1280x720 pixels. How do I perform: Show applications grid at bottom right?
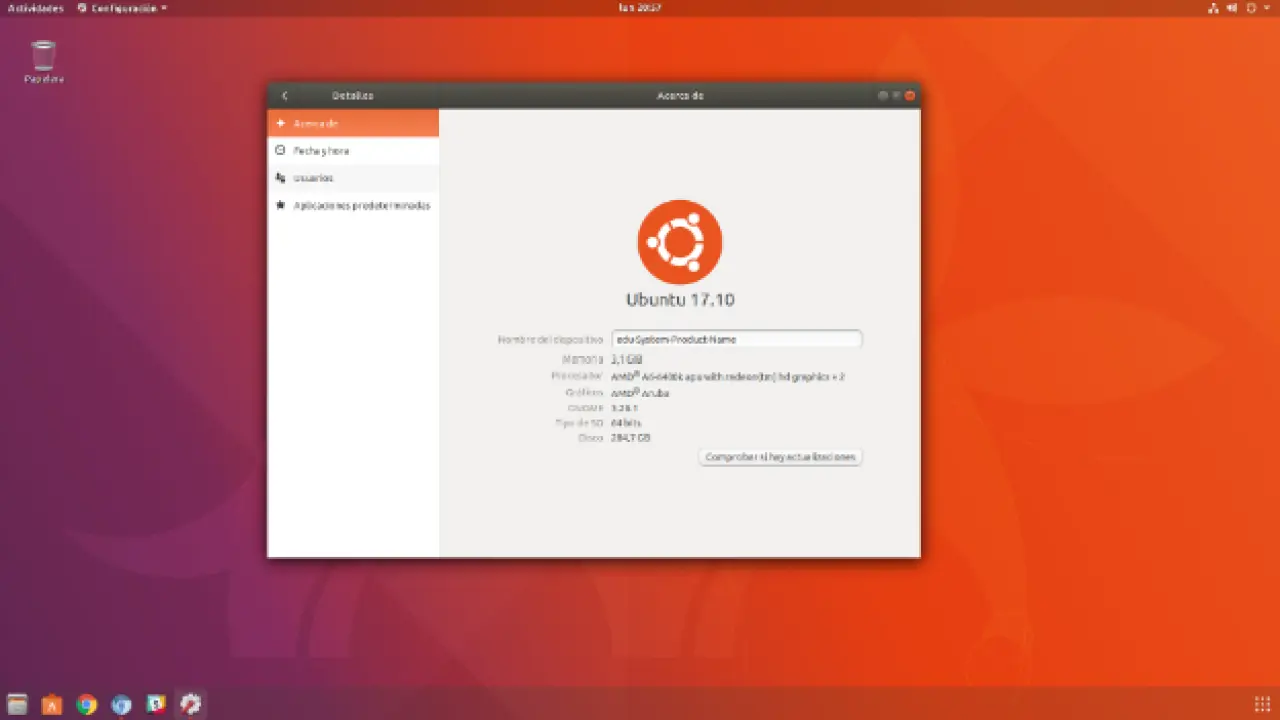coord(1262,704)
